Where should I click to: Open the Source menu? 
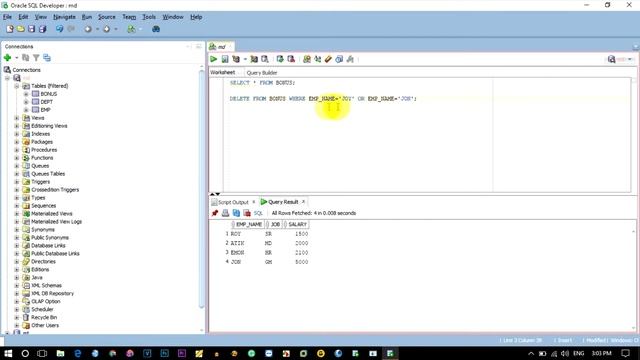[107, 17]
